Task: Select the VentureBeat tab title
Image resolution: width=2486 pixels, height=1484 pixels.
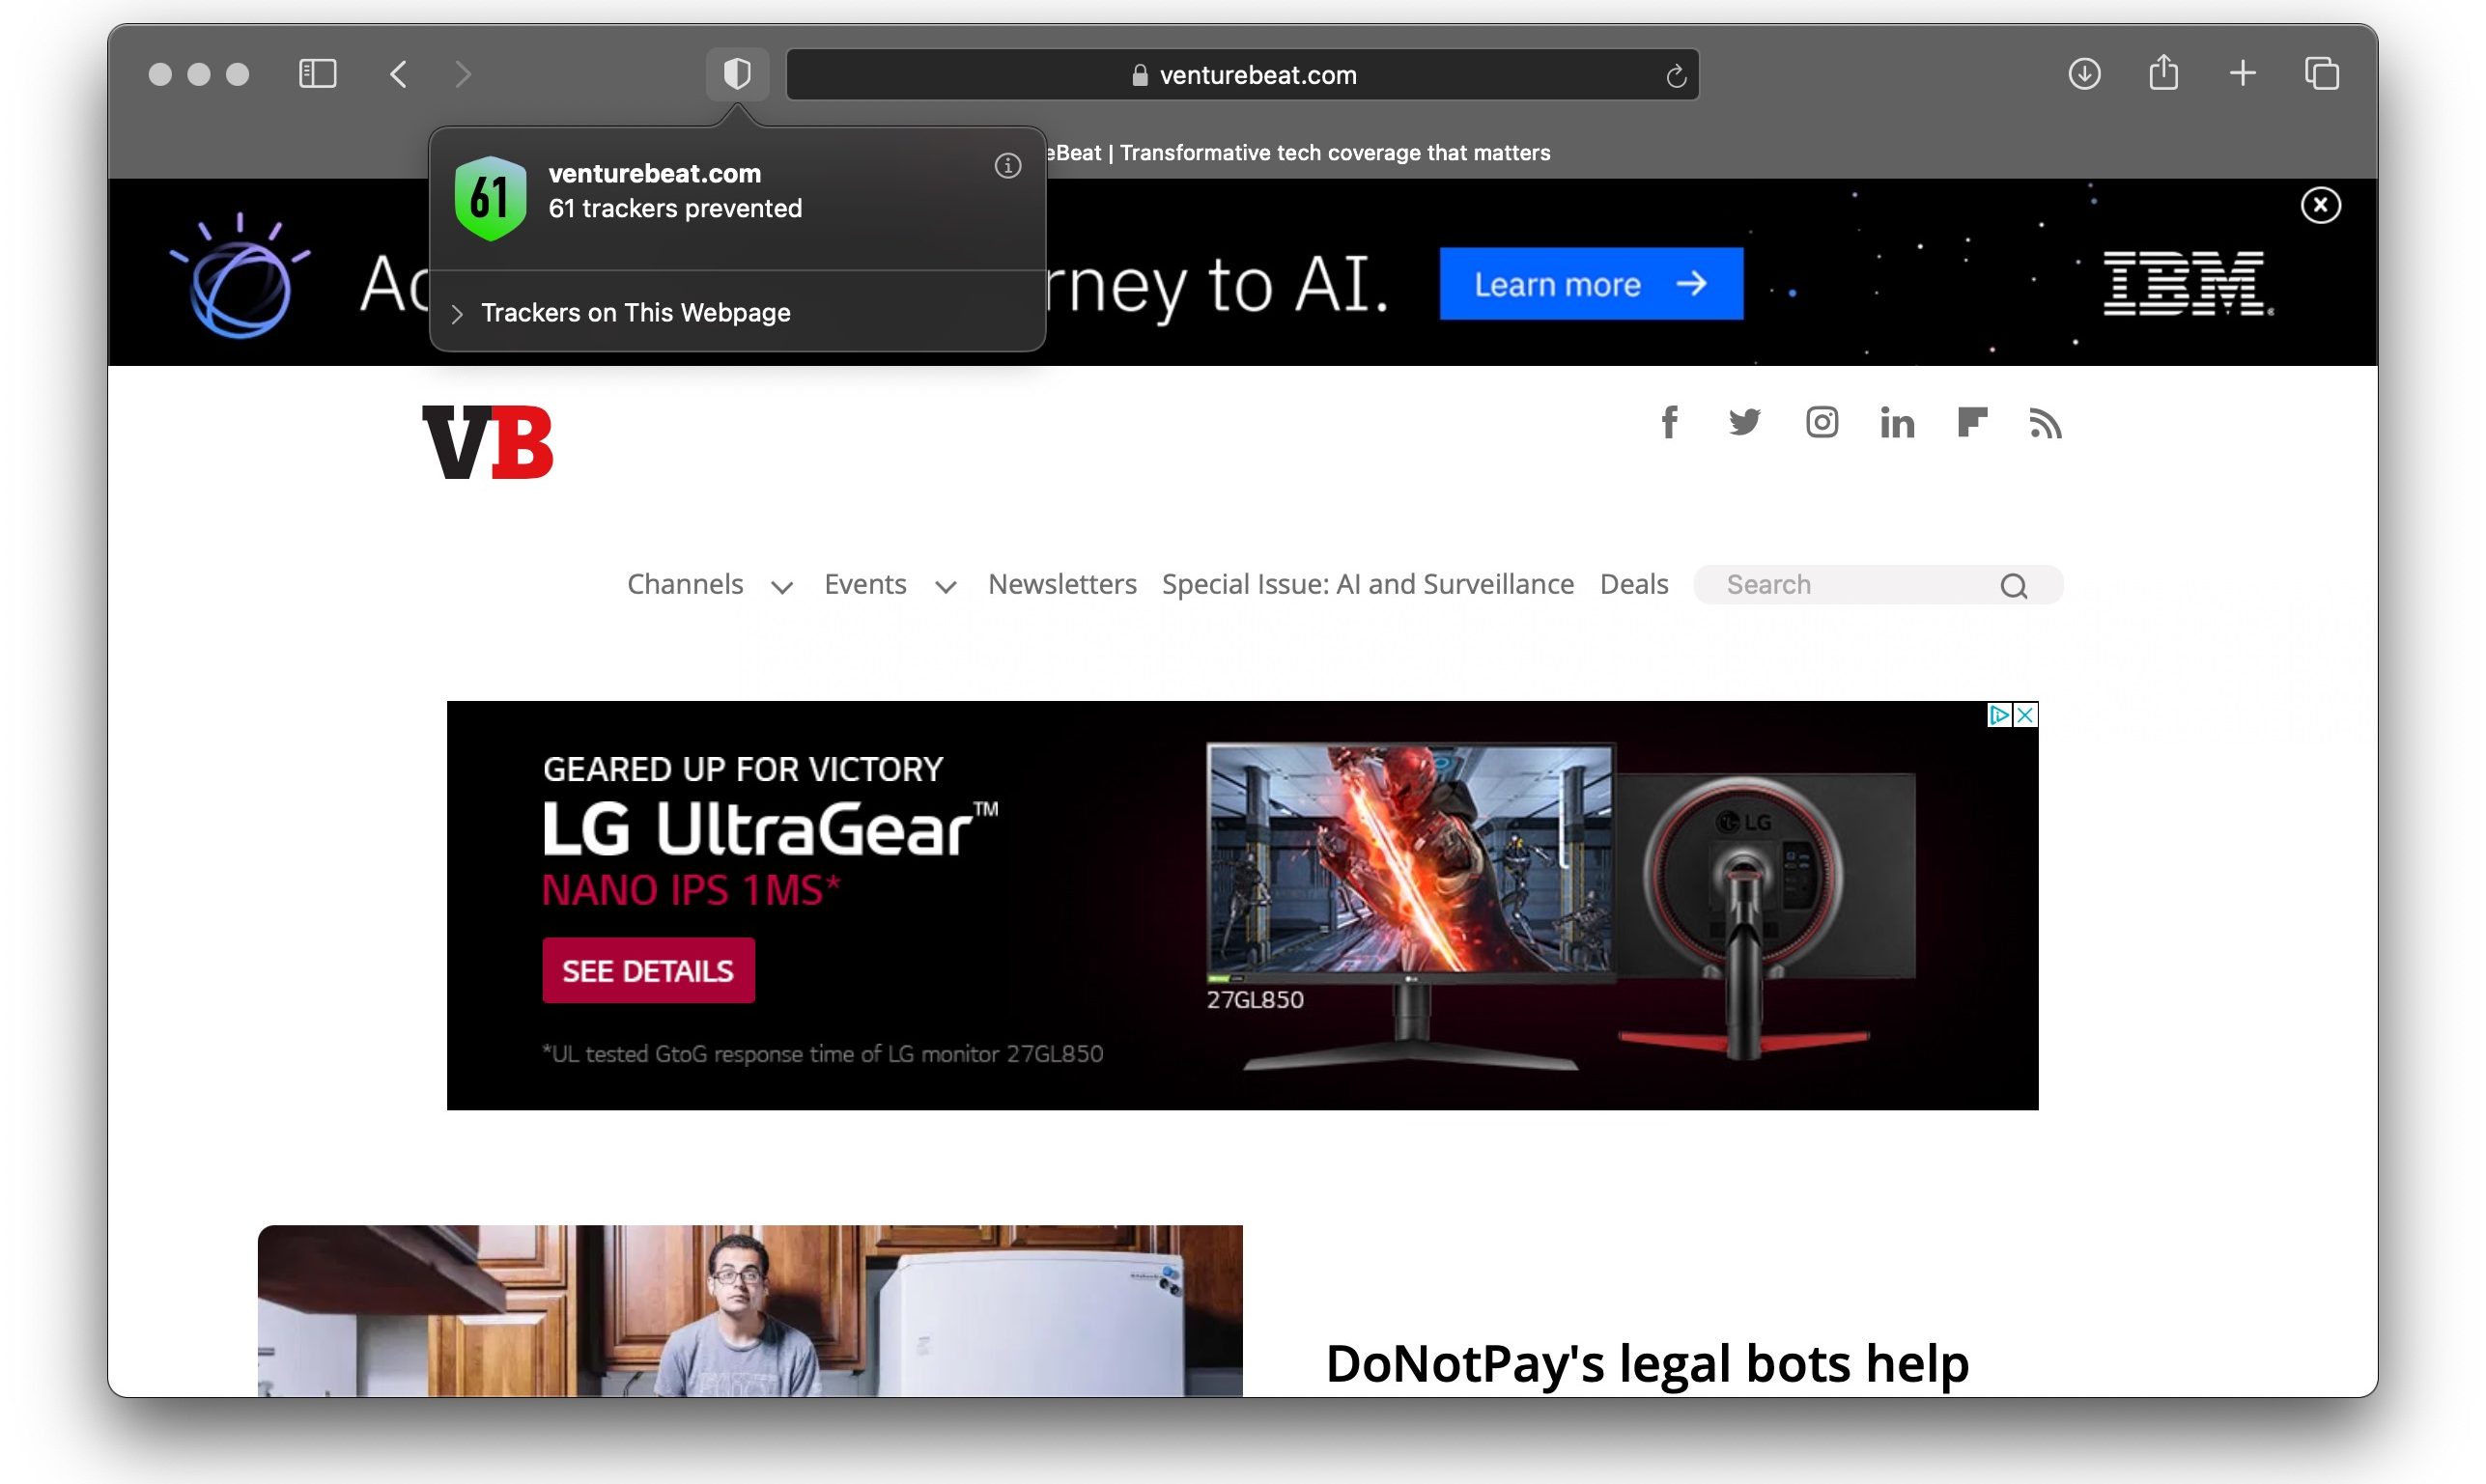Action: 1300,153
